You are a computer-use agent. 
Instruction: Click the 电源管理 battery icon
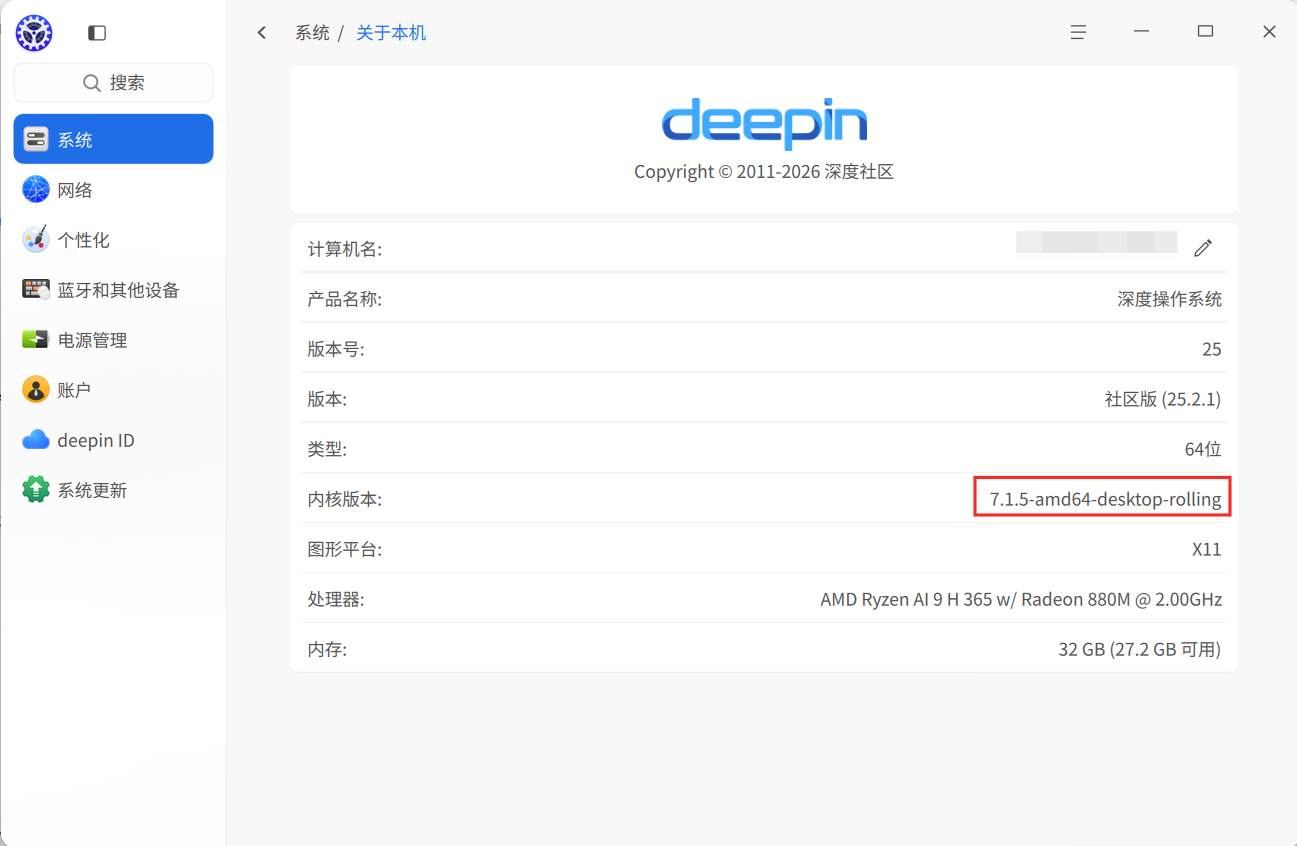click(36, 339)
